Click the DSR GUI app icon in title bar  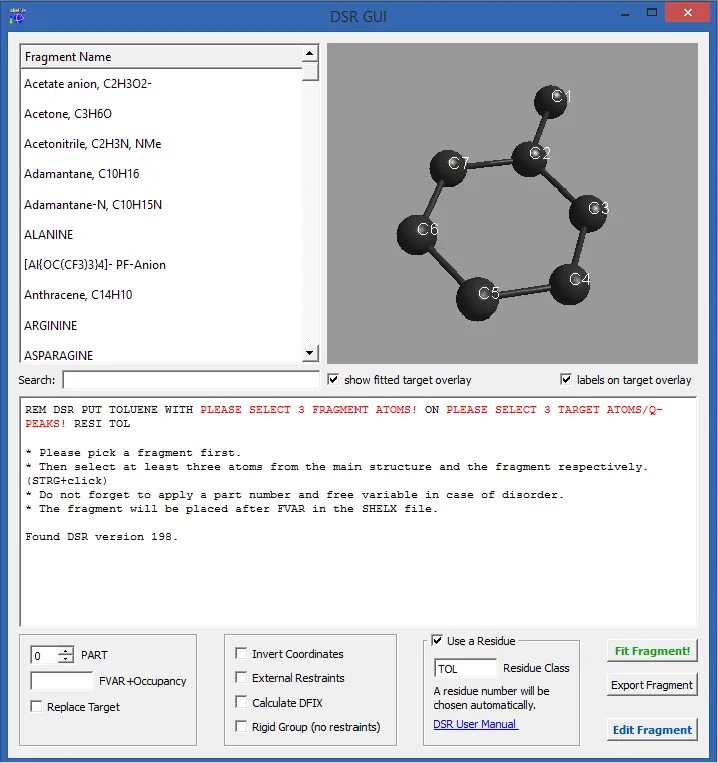[x=17, y=16]
